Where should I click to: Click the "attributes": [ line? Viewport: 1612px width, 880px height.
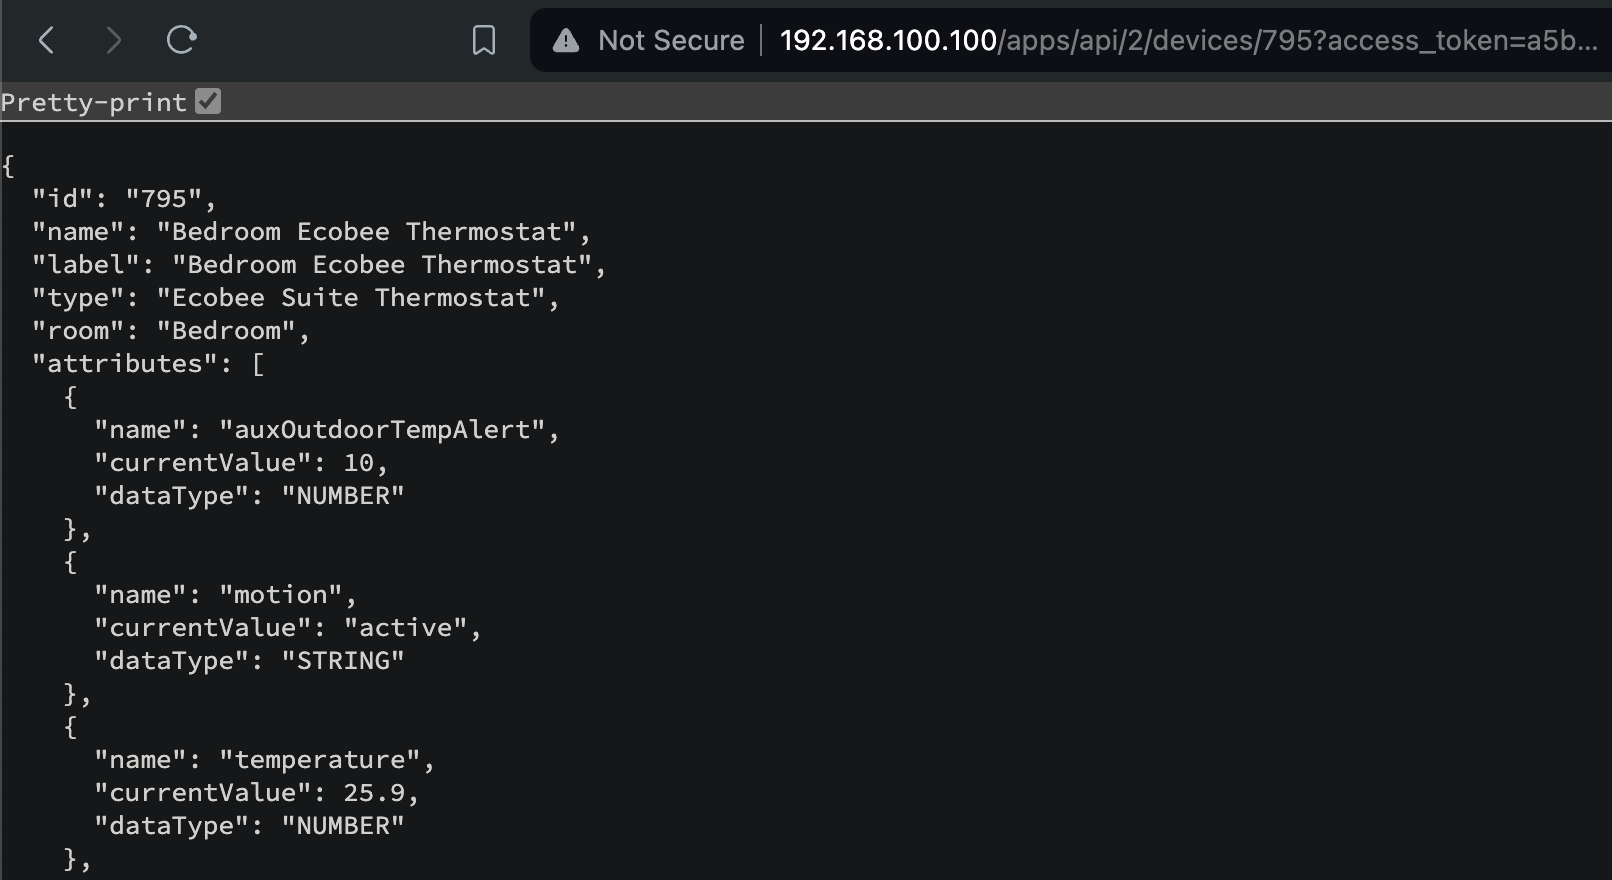pyautogui.click(x=148, y=363)
